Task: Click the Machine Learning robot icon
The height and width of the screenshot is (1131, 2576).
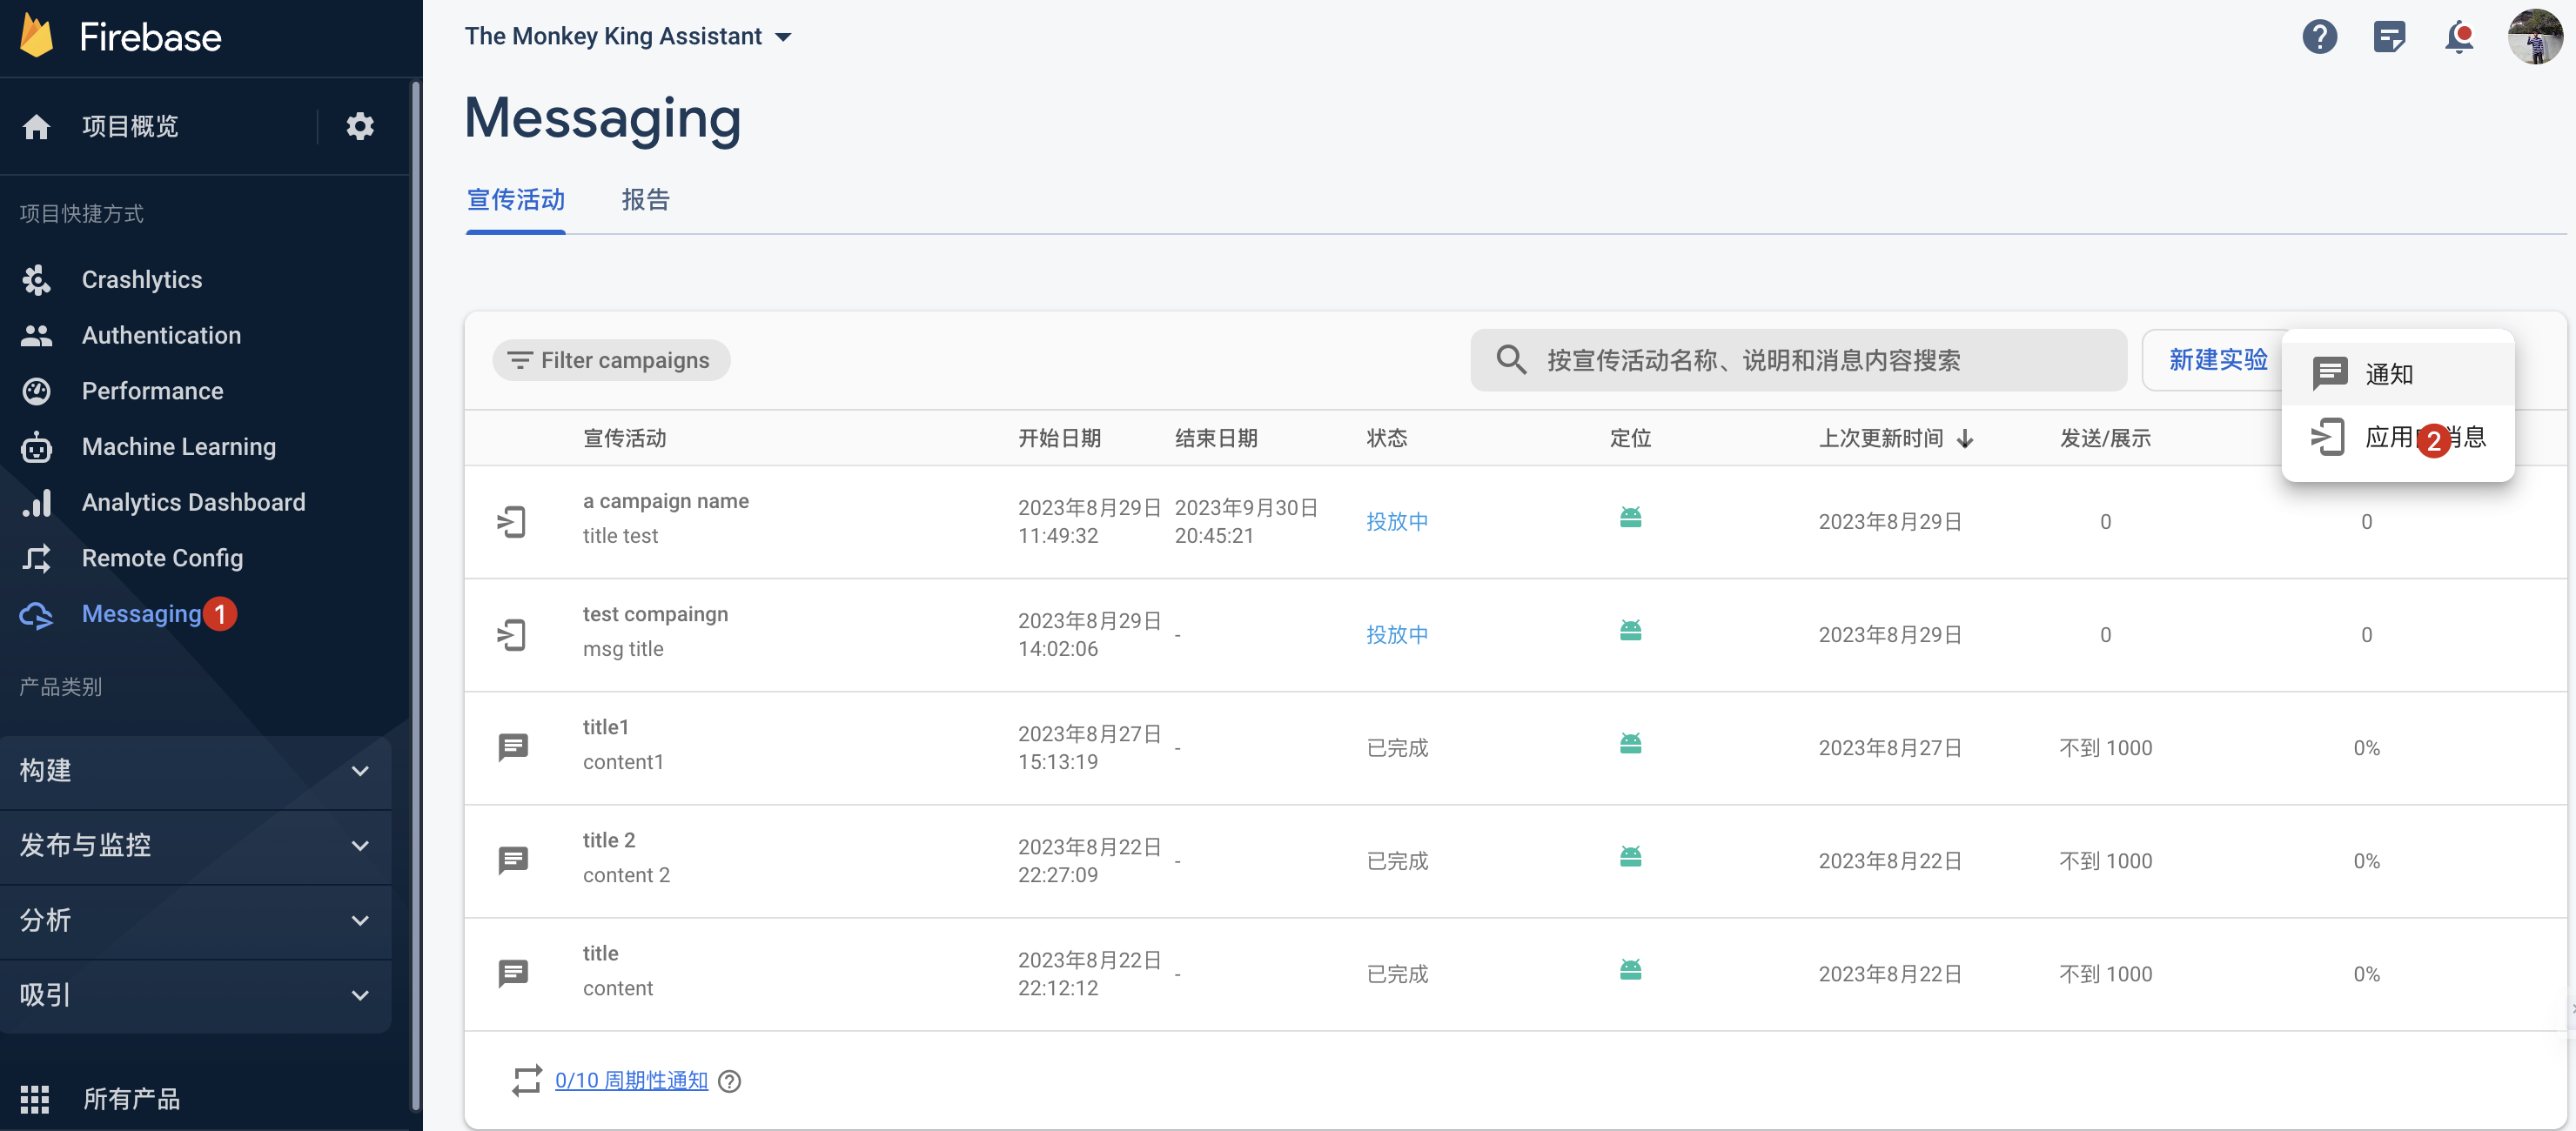Action: pos(37,447)
